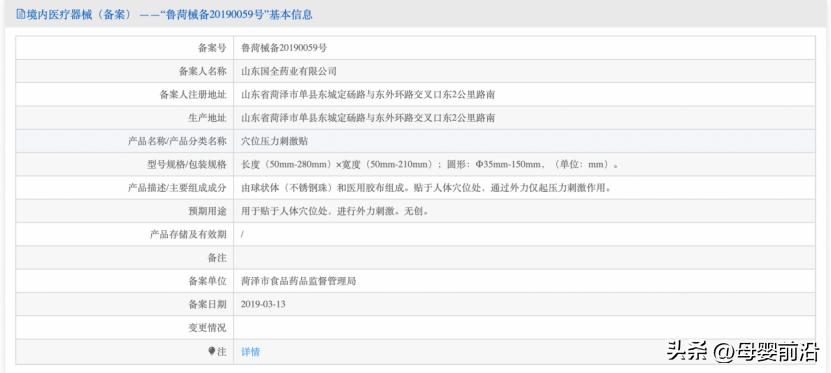Screen dimensions: 831x373
Task: Click the 备案人名称 label
Action: coord(202,72)
